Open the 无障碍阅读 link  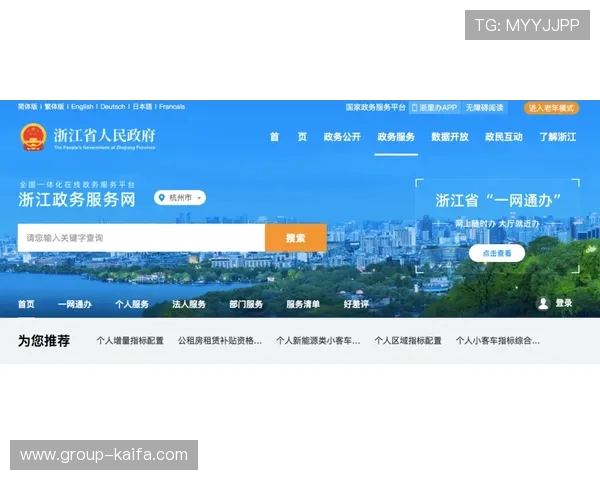484,108
